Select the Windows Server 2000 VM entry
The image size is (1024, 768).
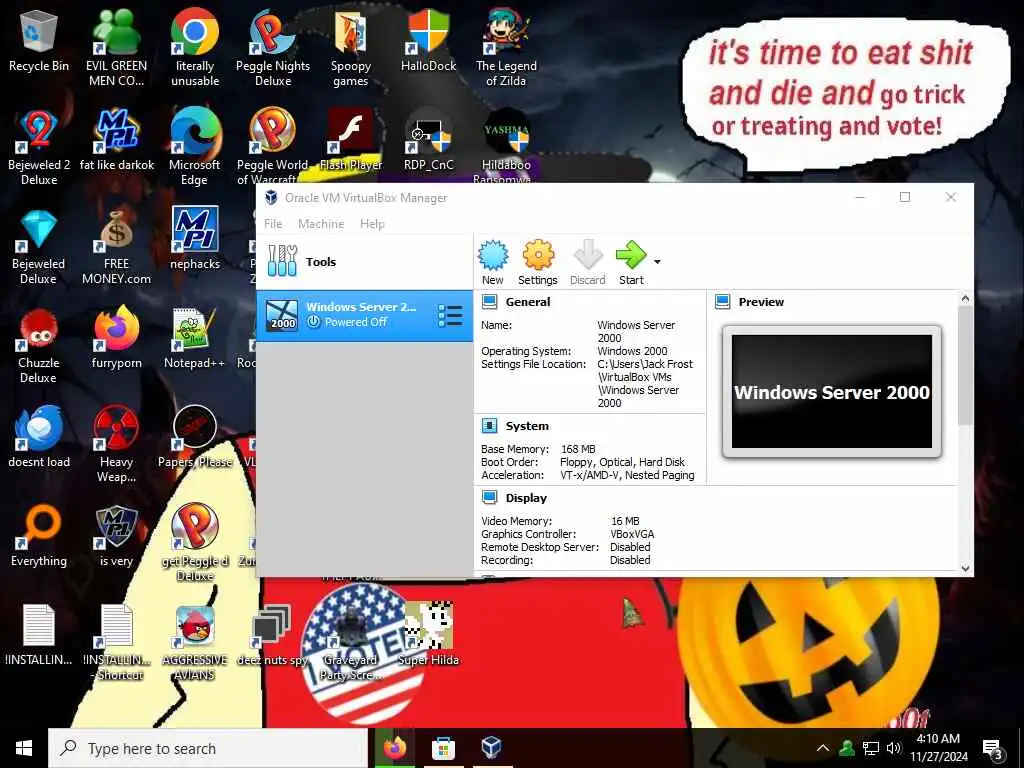tap(364, 315)
